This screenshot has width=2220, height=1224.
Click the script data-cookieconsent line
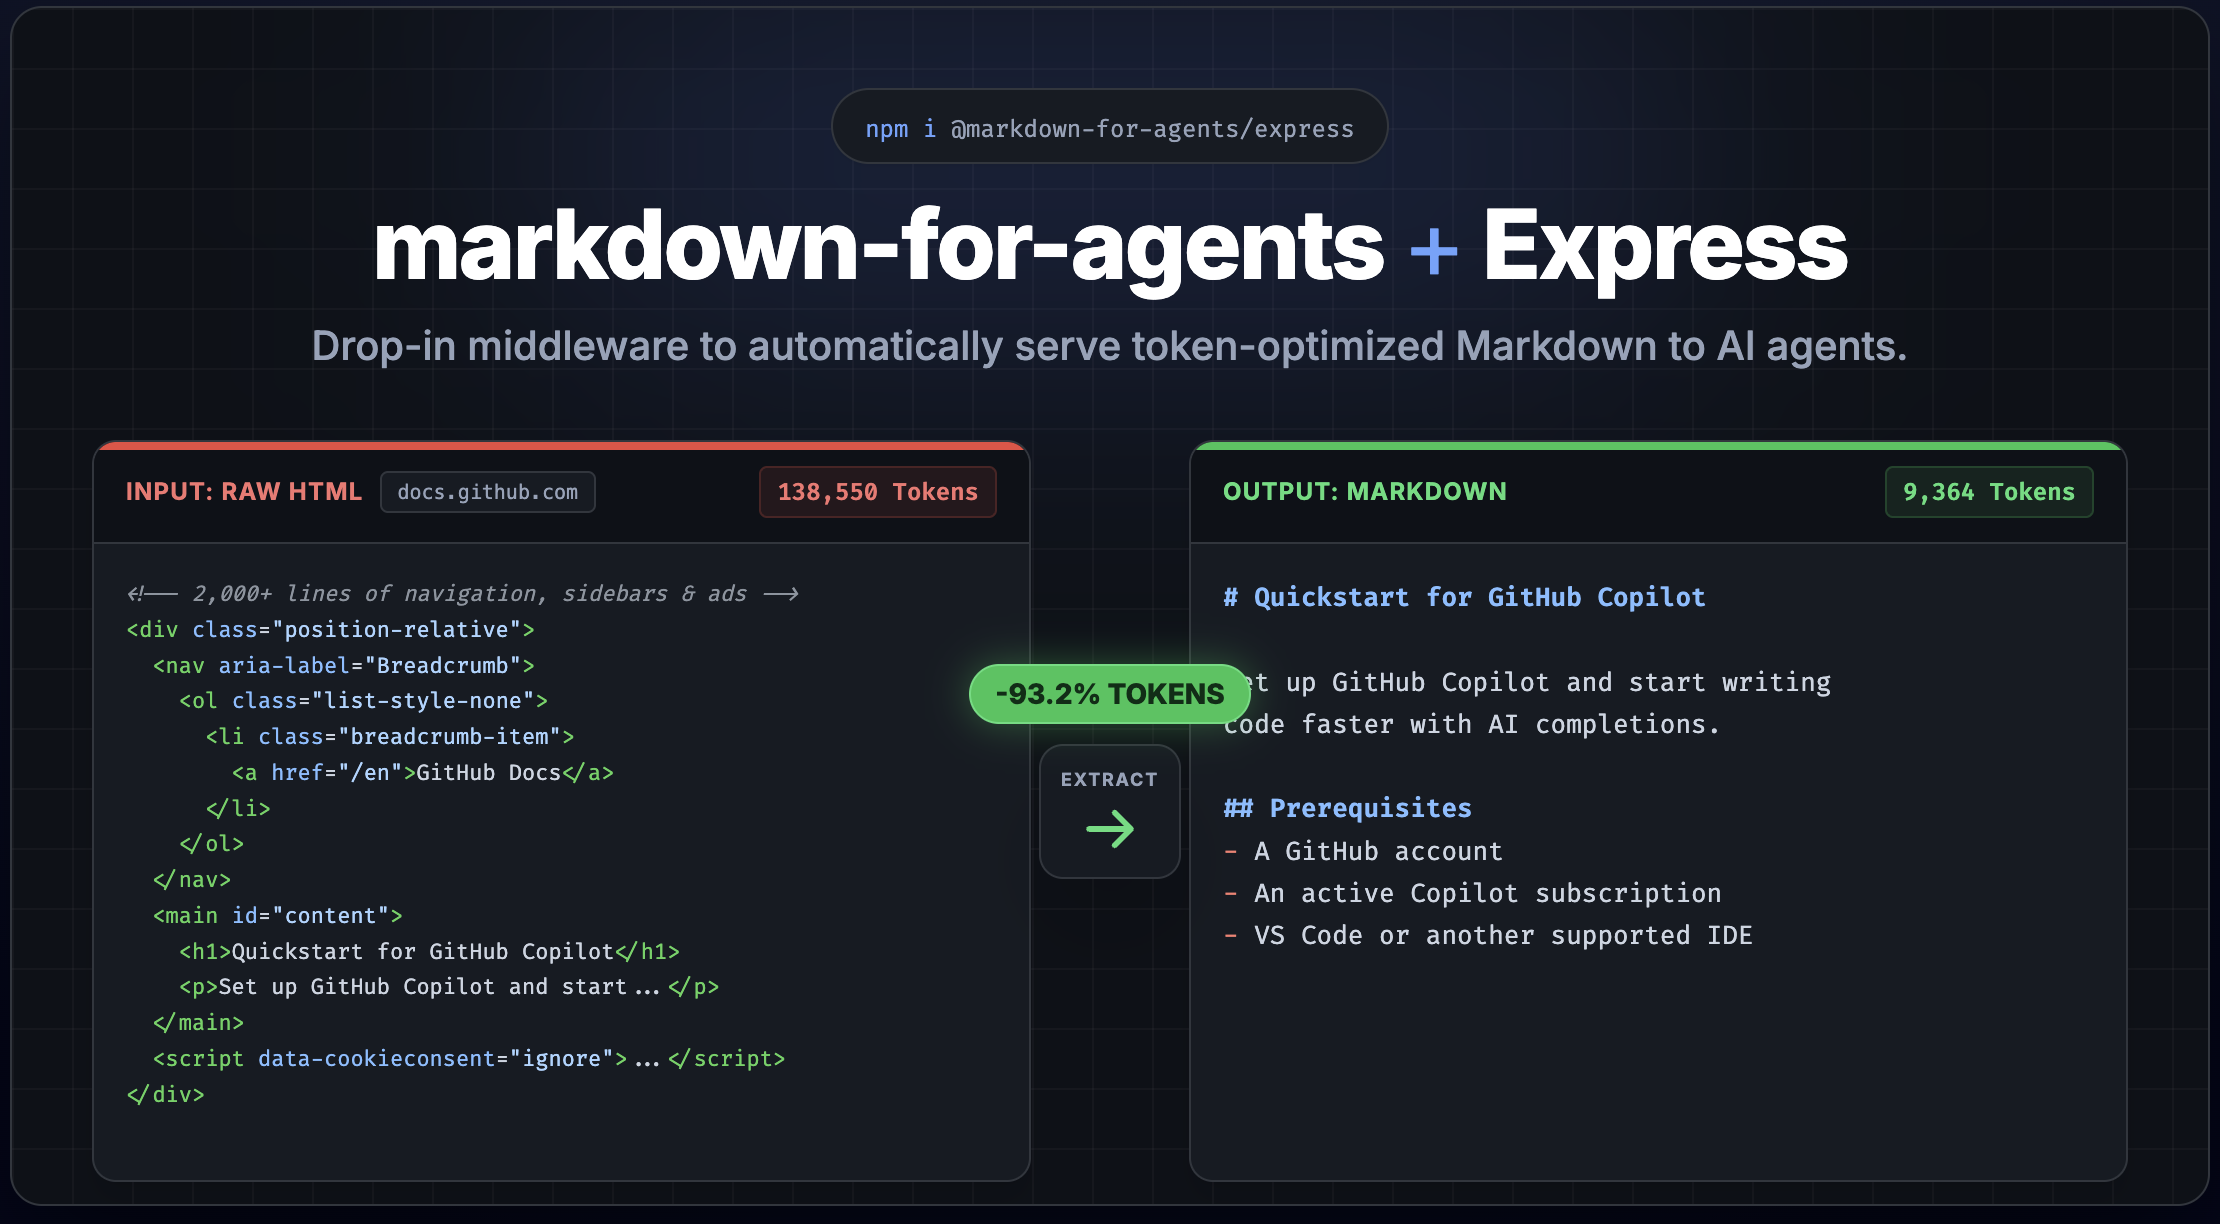[x=467, y=1058]
